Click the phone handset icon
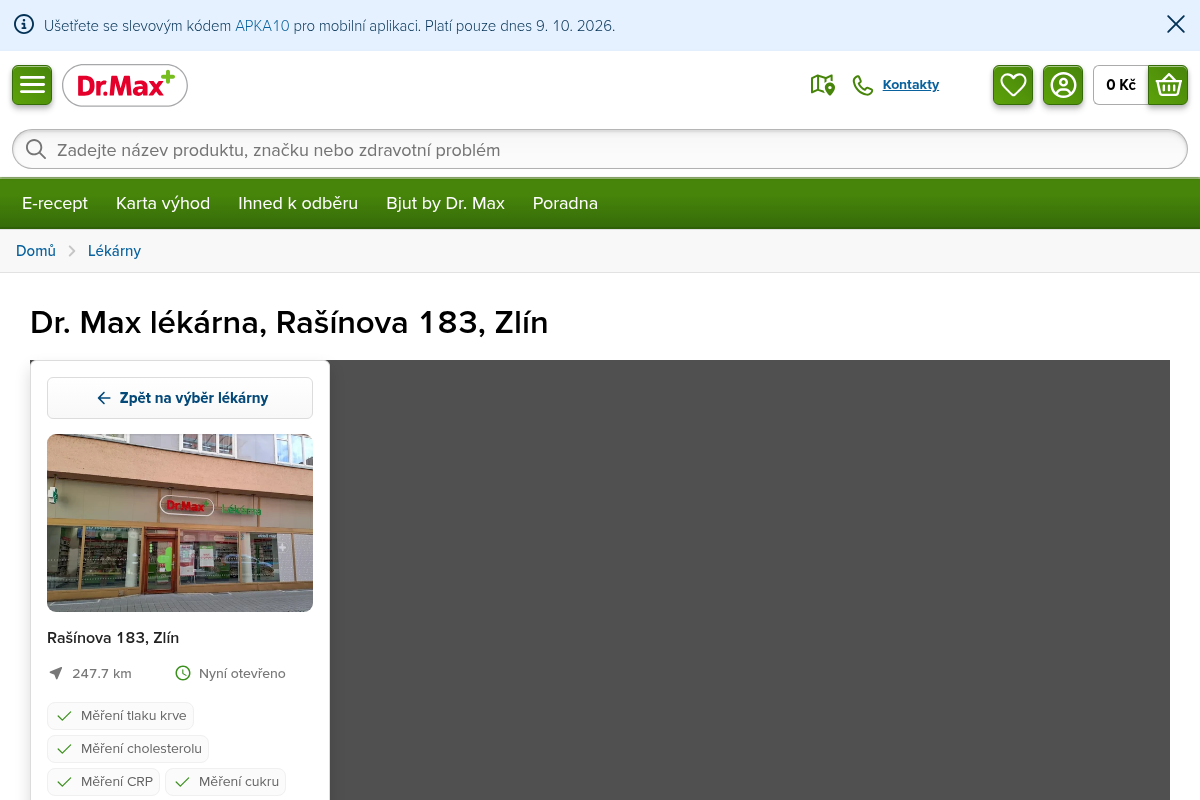Image resolution: width=1200 pixels, height=800 pixels. 862,85
